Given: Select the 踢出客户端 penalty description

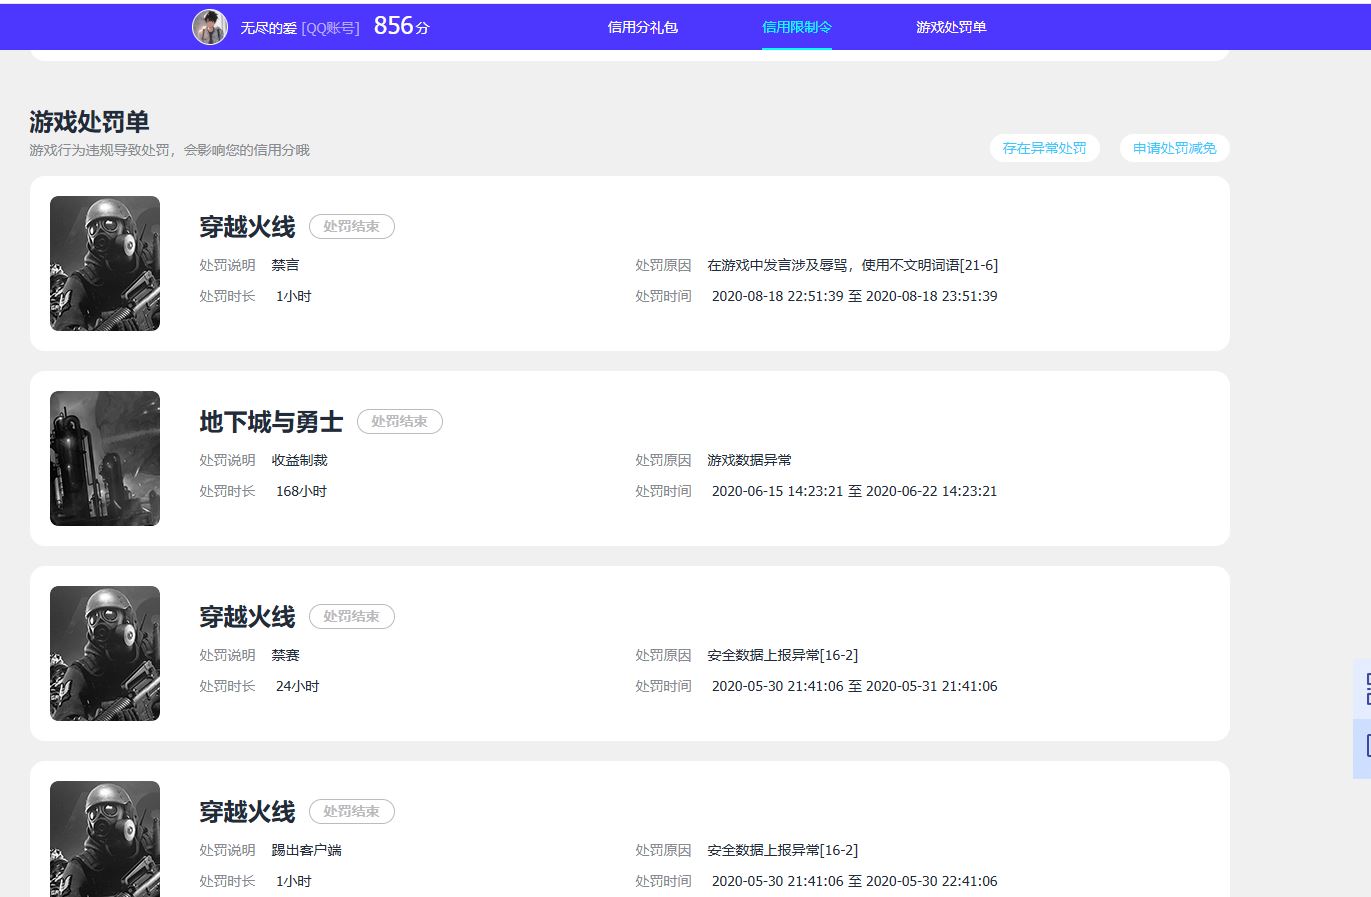Looking at the screenshot, I should point(306,850).
